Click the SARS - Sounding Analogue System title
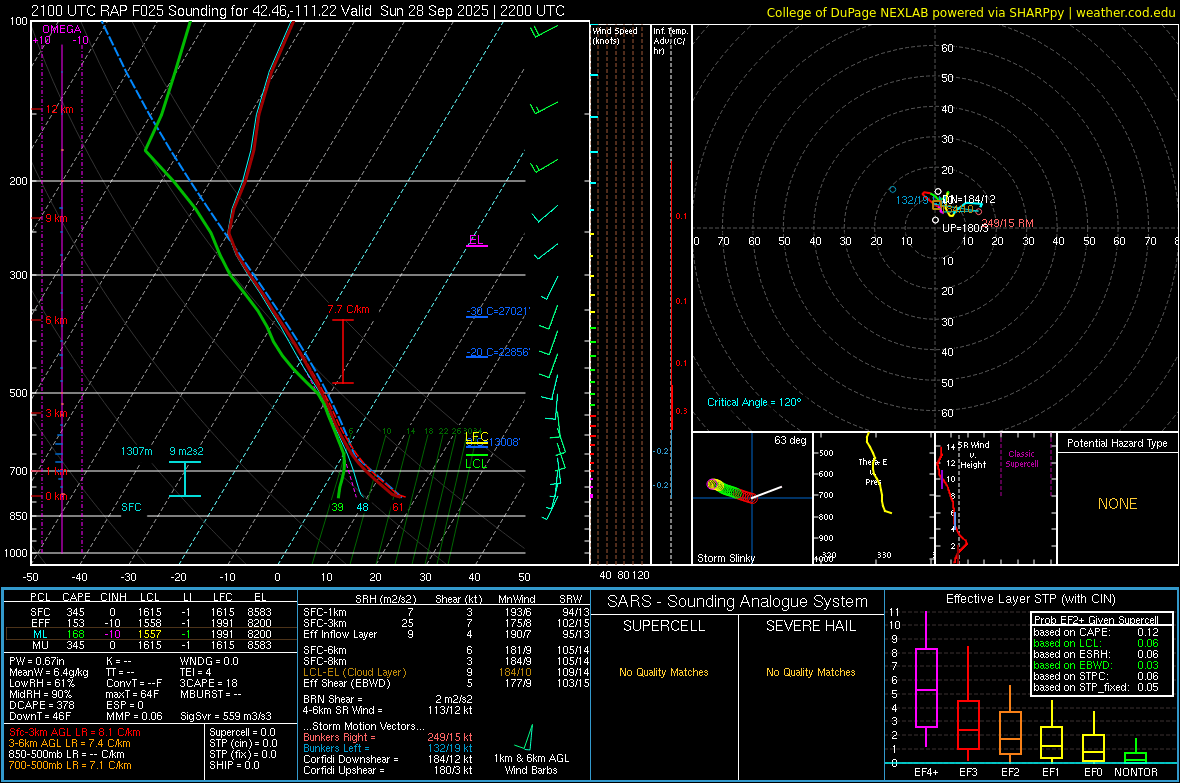This screenshot has height=783, width=1180. [737, 602]
